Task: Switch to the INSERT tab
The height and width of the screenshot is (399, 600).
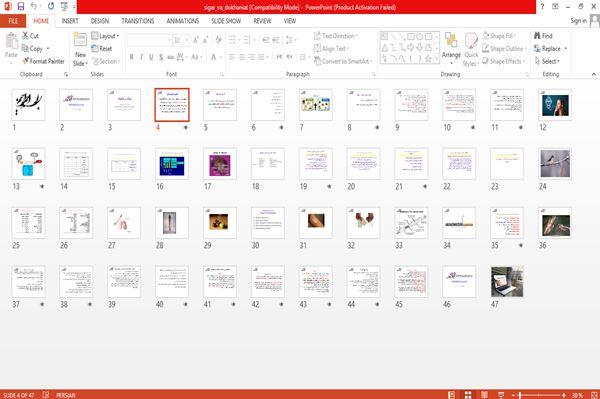Action: pyautogui.click(x=70, y=21)
